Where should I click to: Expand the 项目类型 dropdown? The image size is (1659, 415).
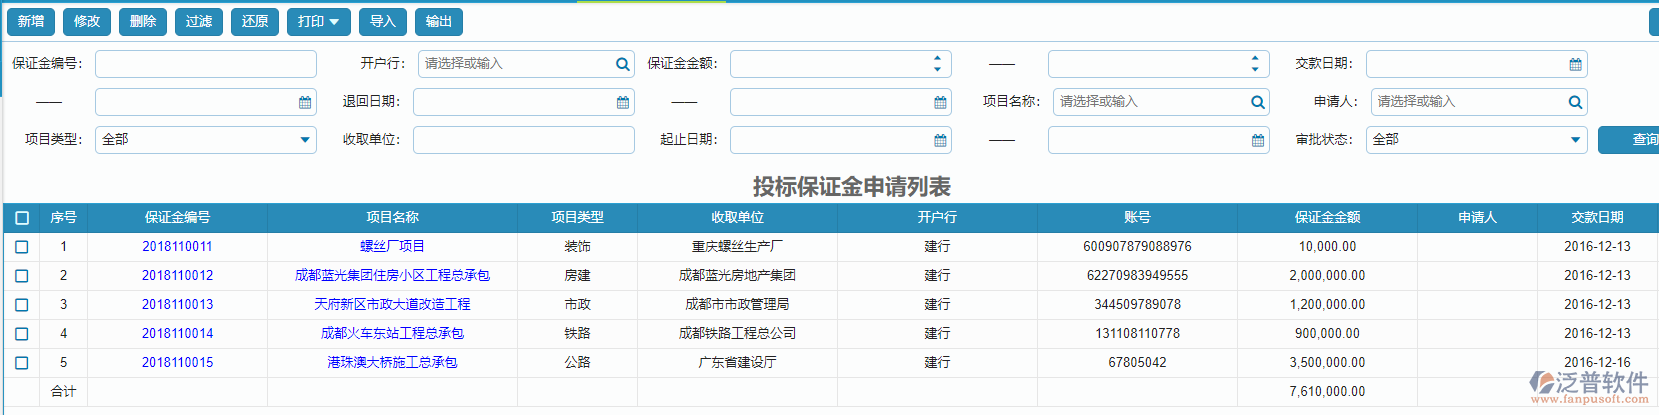pyautogui.click(x=305, y=140)
